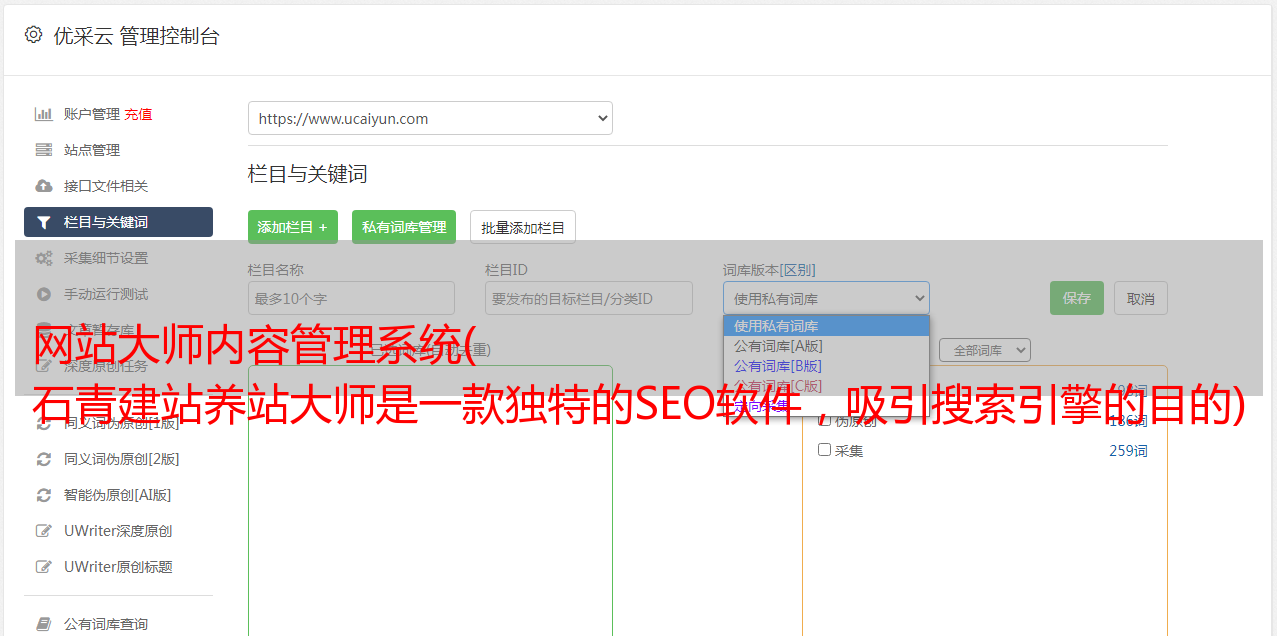The height and width of the screenshot is (636, 1277).
Task: Click the 私有词库管理 button
Action: pos(404,227)
